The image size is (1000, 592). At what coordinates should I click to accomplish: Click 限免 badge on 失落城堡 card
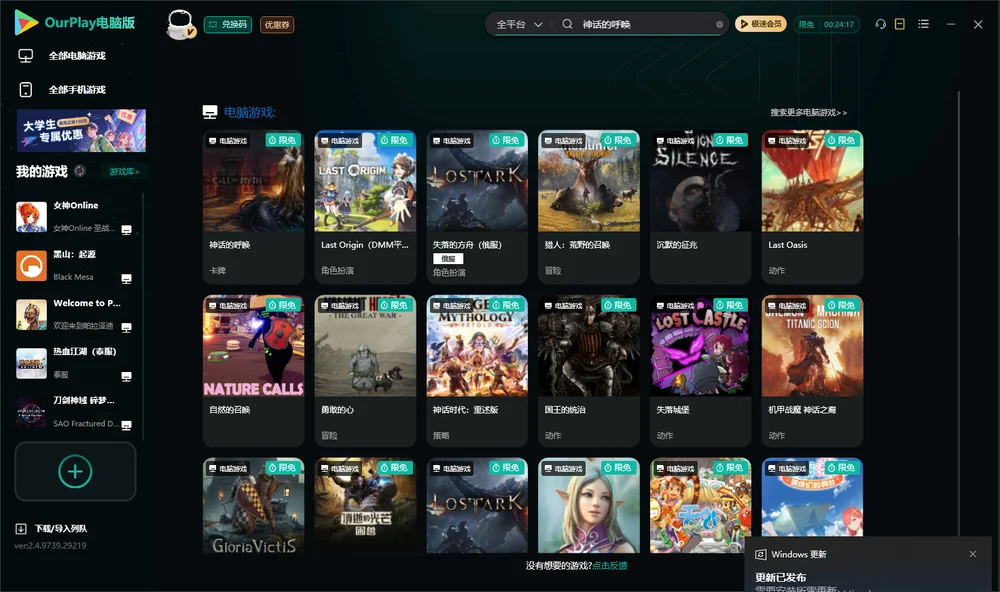730,305
